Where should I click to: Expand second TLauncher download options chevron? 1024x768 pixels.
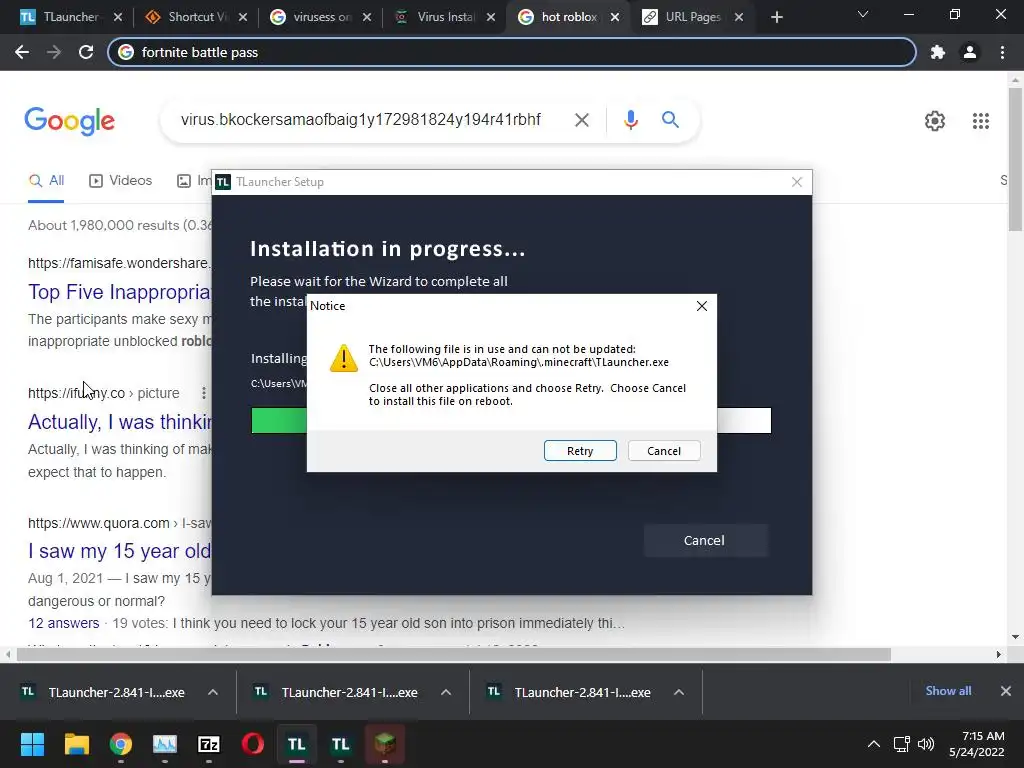[446, 692]
